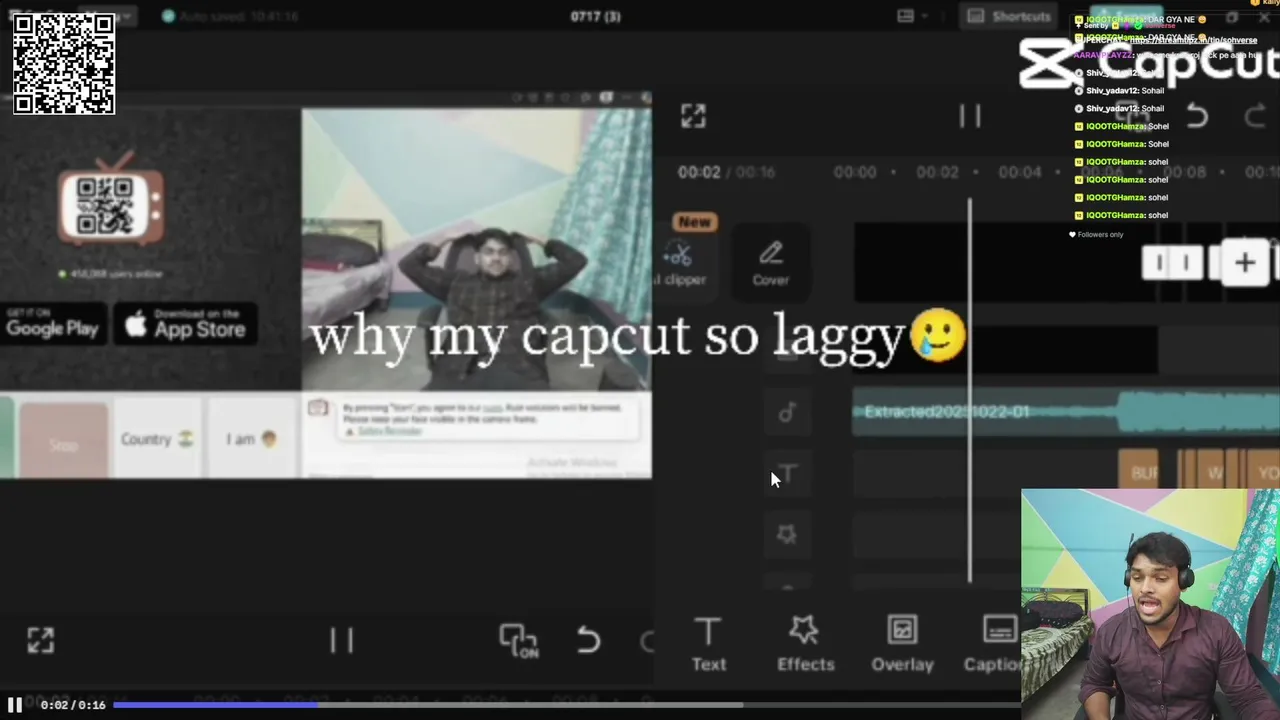Viewport: 1280px width, 720px height.
Task: Toggle the ON icon in preview controls
Action: tap(518, 641)
